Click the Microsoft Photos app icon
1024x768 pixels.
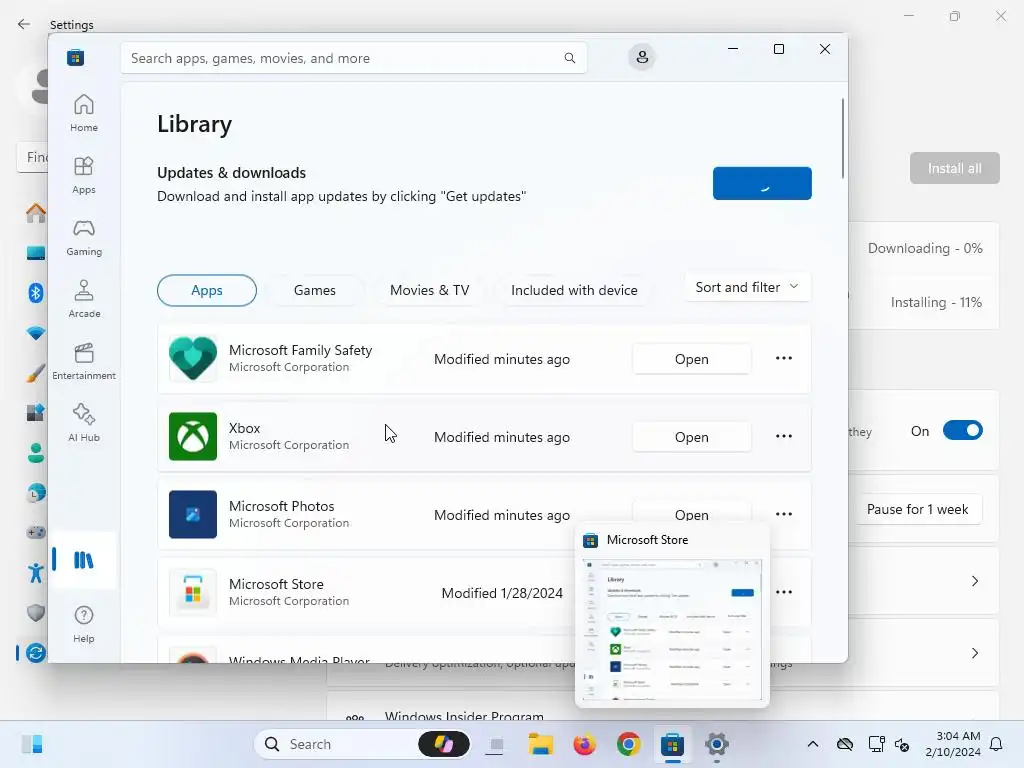[193, 514]
